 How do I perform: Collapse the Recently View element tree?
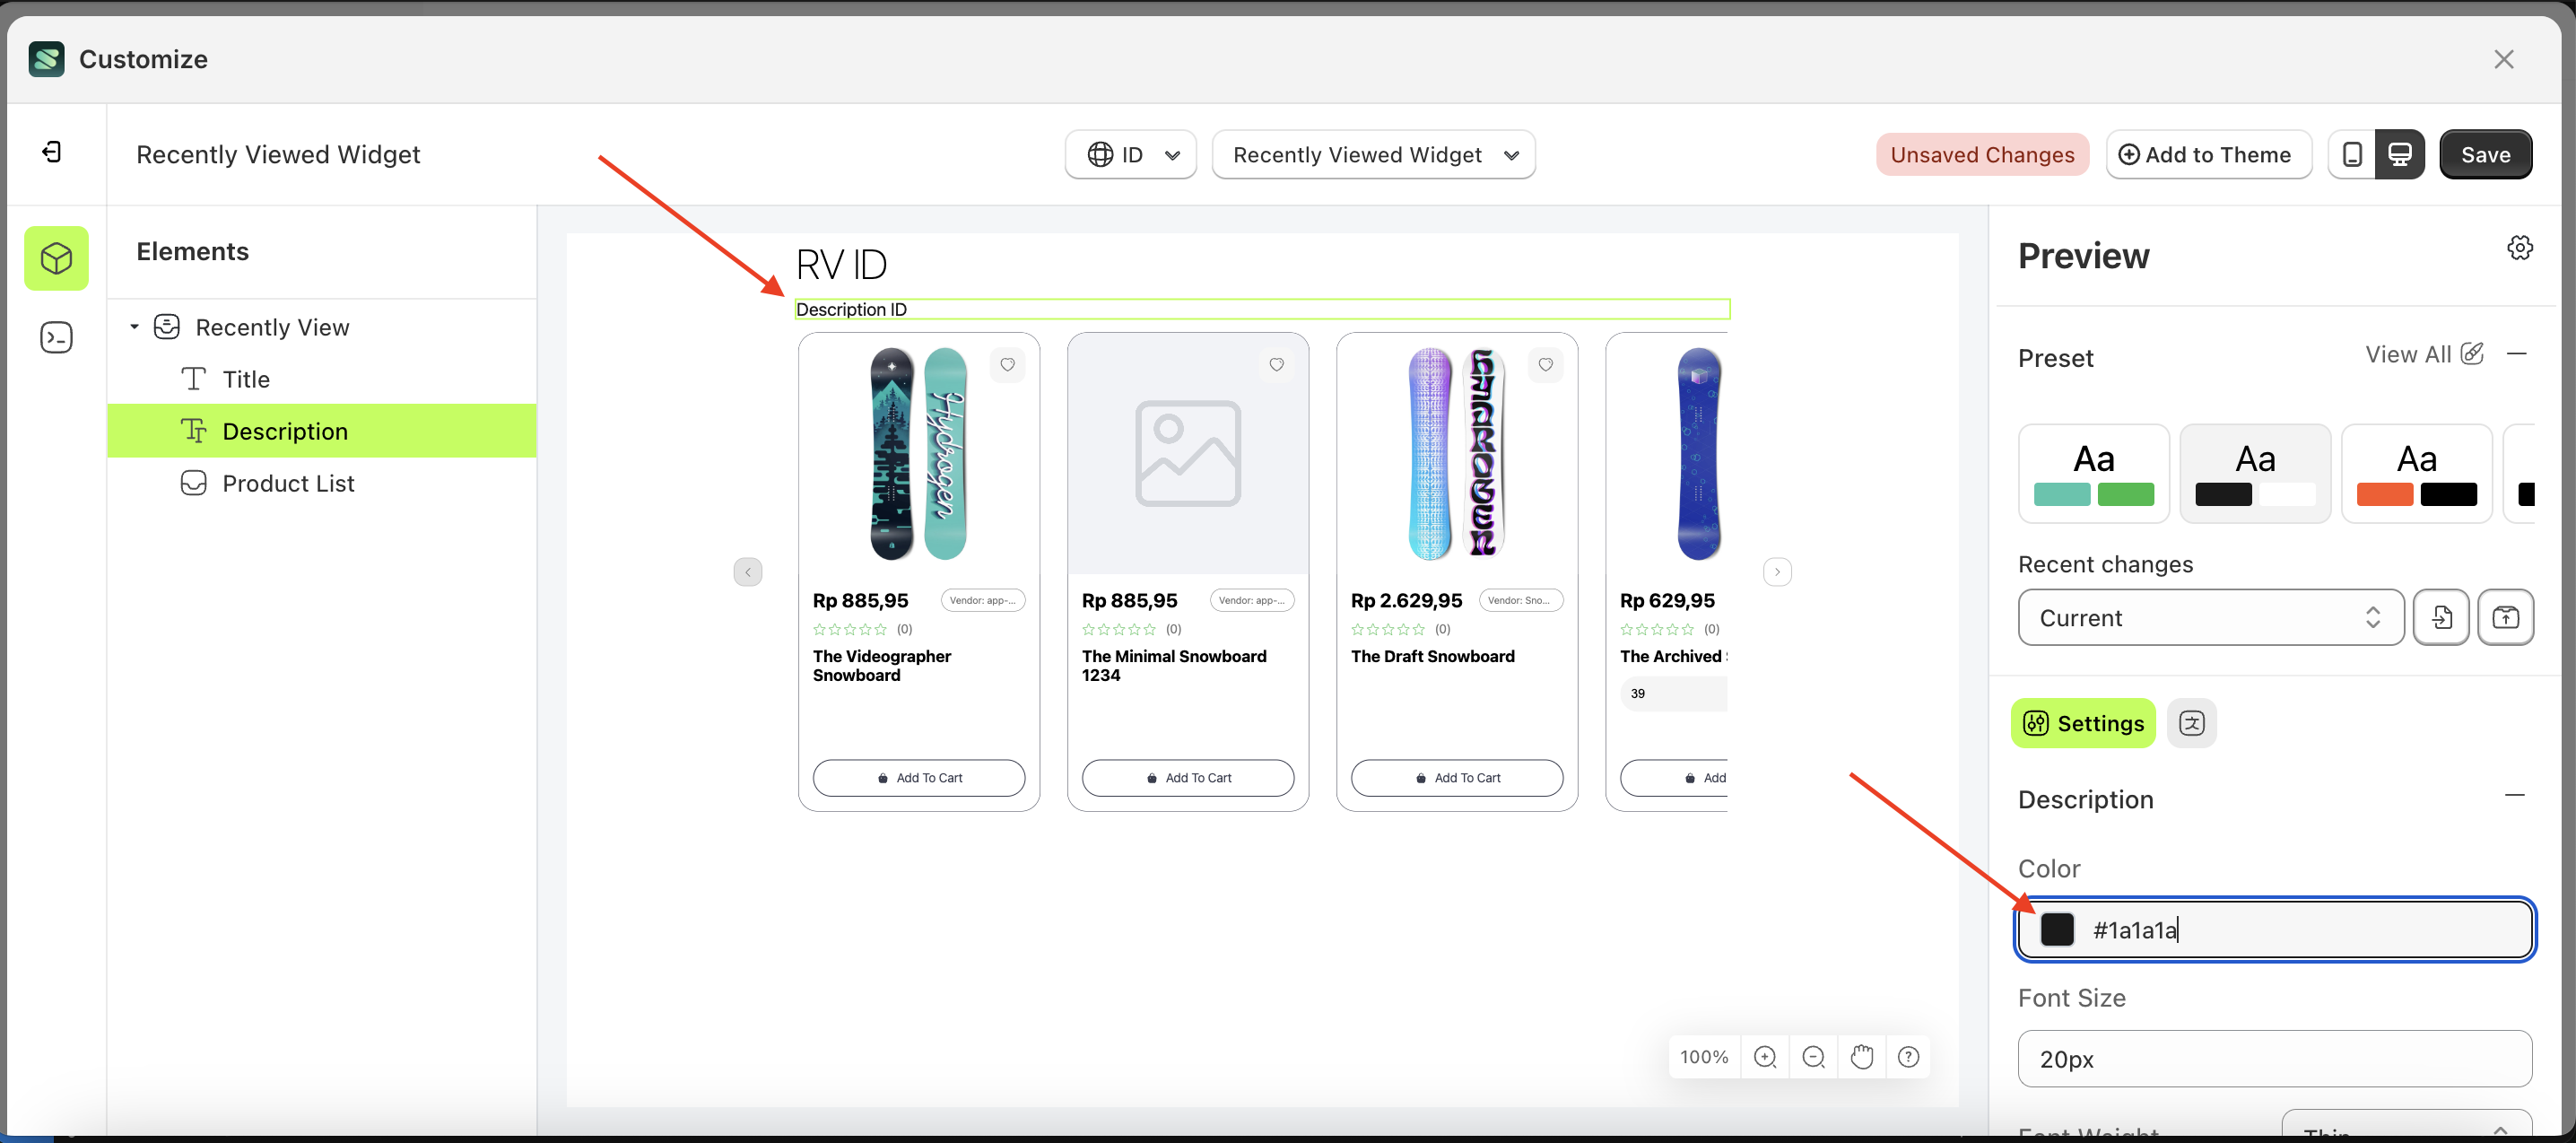coord(135,327)
